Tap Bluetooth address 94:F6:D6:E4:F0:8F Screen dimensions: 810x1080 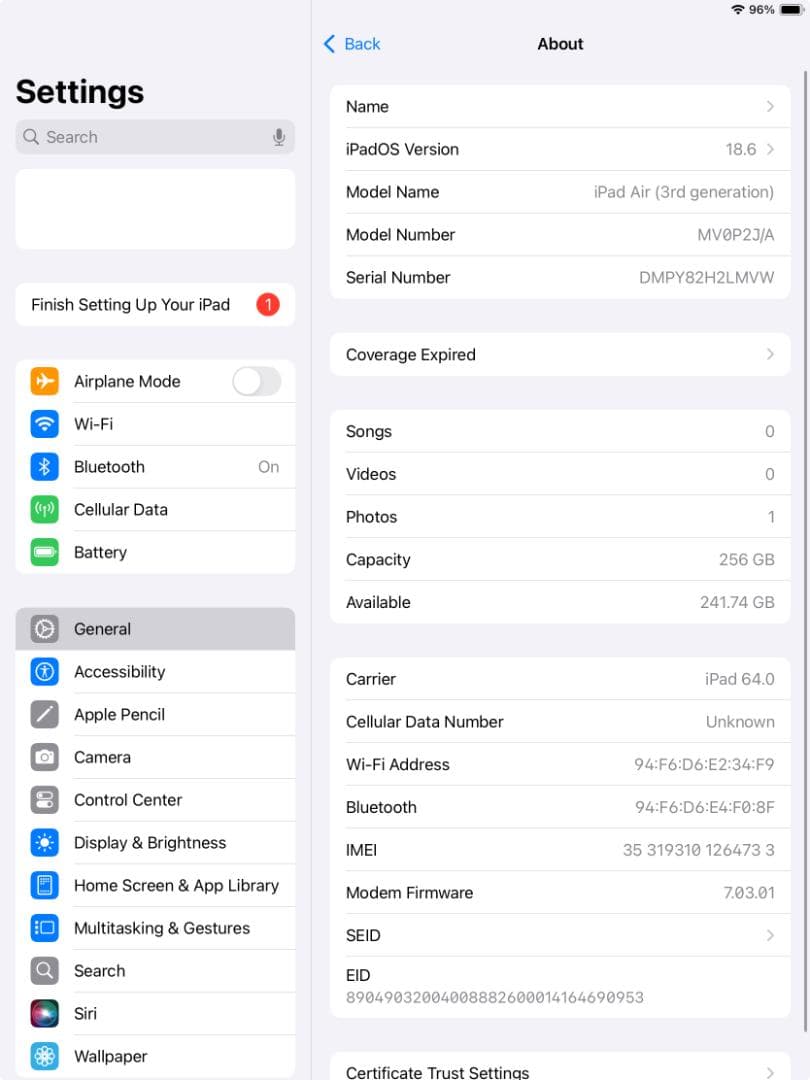[x=705, y=807]
